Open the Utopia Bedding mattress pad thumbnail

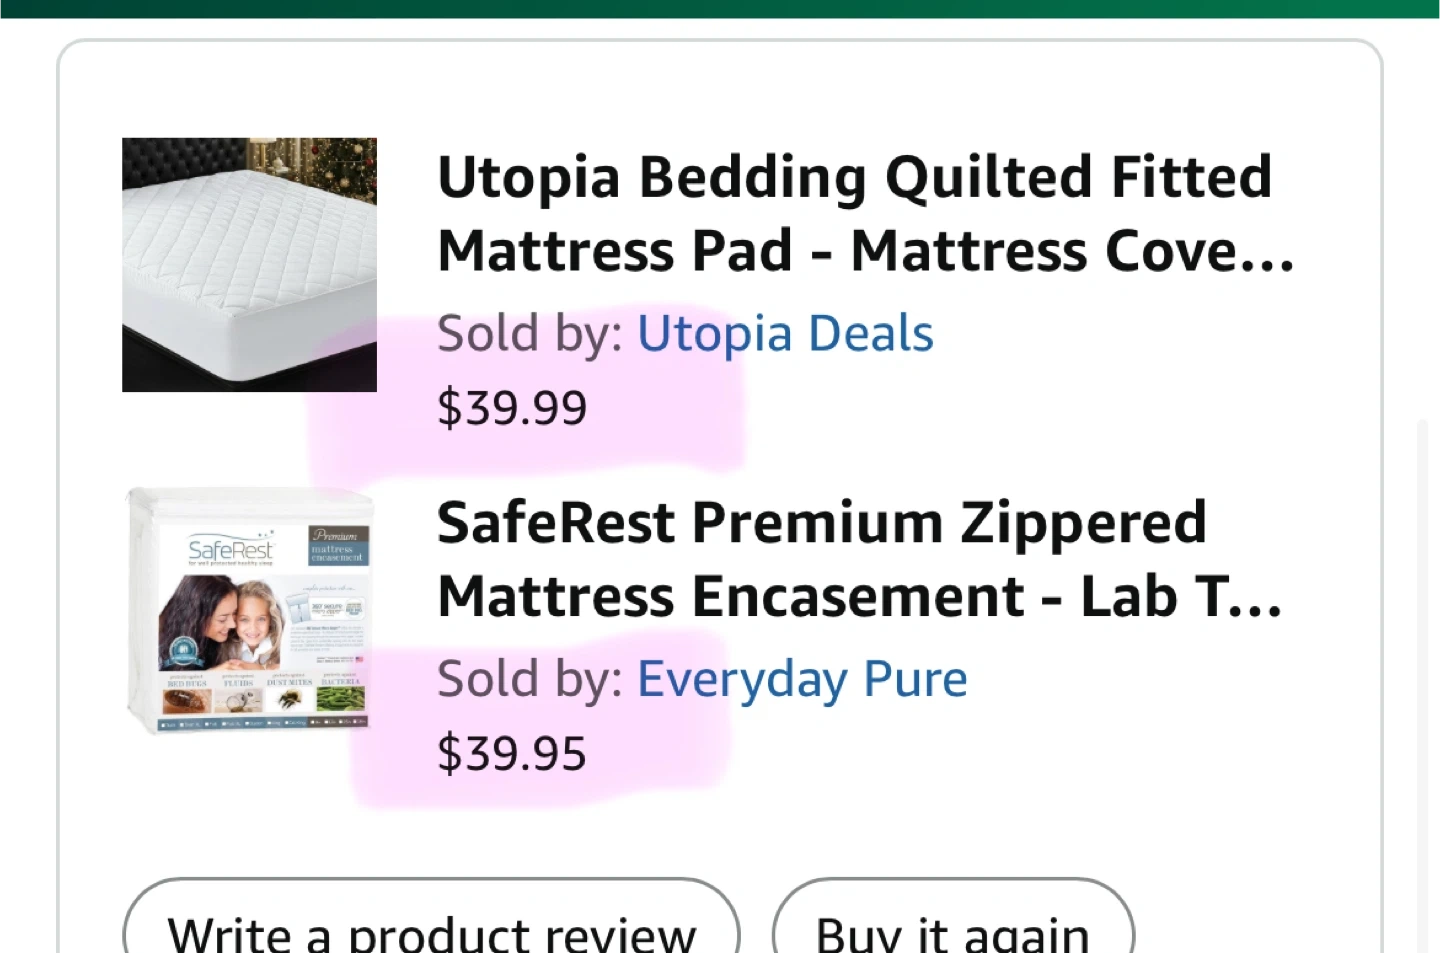[x=249, y=264]
